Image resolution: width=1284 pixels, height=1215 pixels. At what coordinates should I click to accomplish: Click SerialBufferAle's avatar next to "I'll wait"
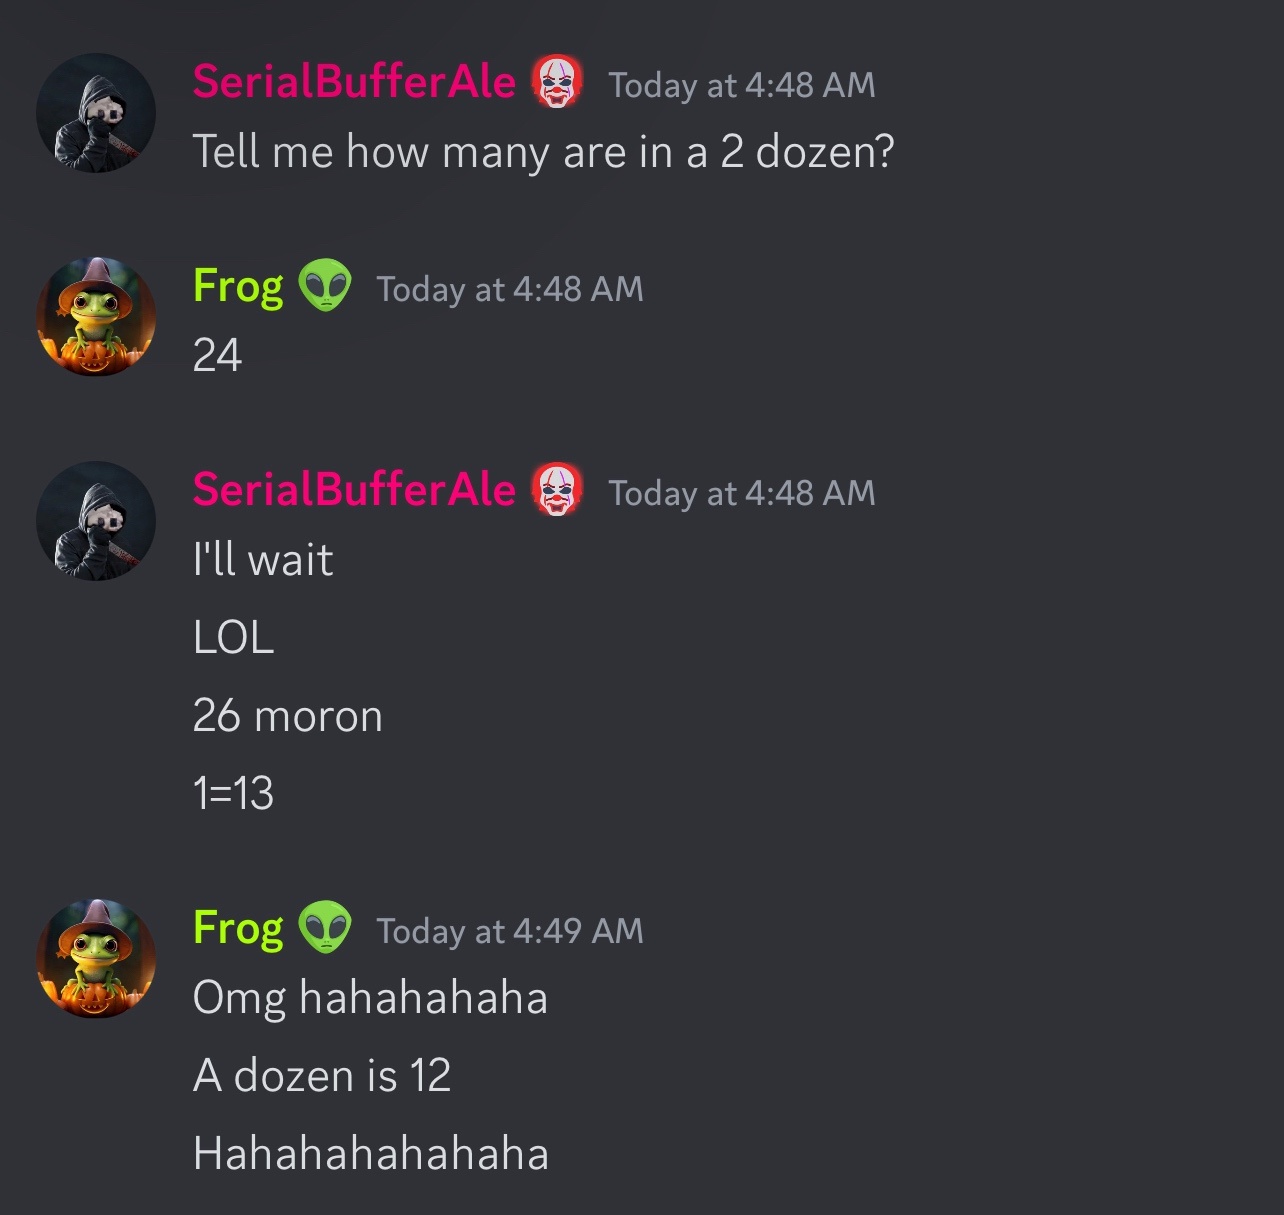[x=96, y=521]
